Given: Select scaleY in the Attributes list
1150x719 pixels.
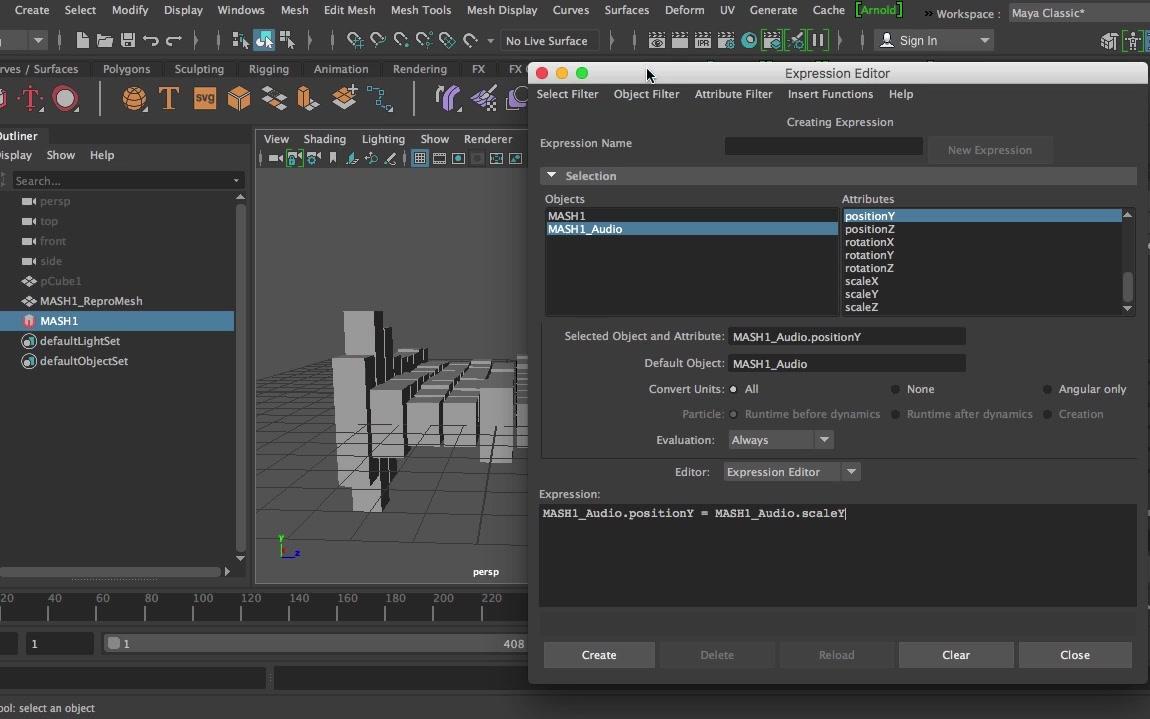Looking at the screenshot, I should point(862,294).
